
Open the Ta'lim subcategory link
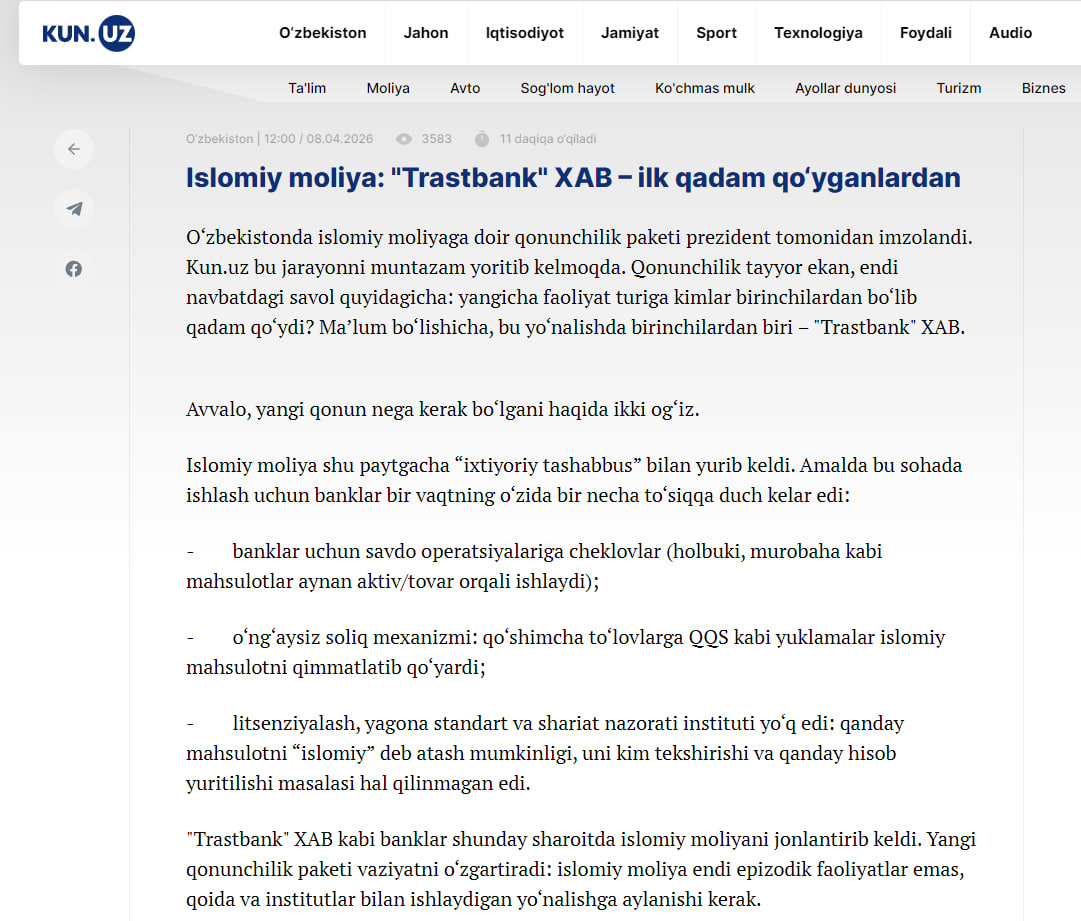tap(307, 88)
